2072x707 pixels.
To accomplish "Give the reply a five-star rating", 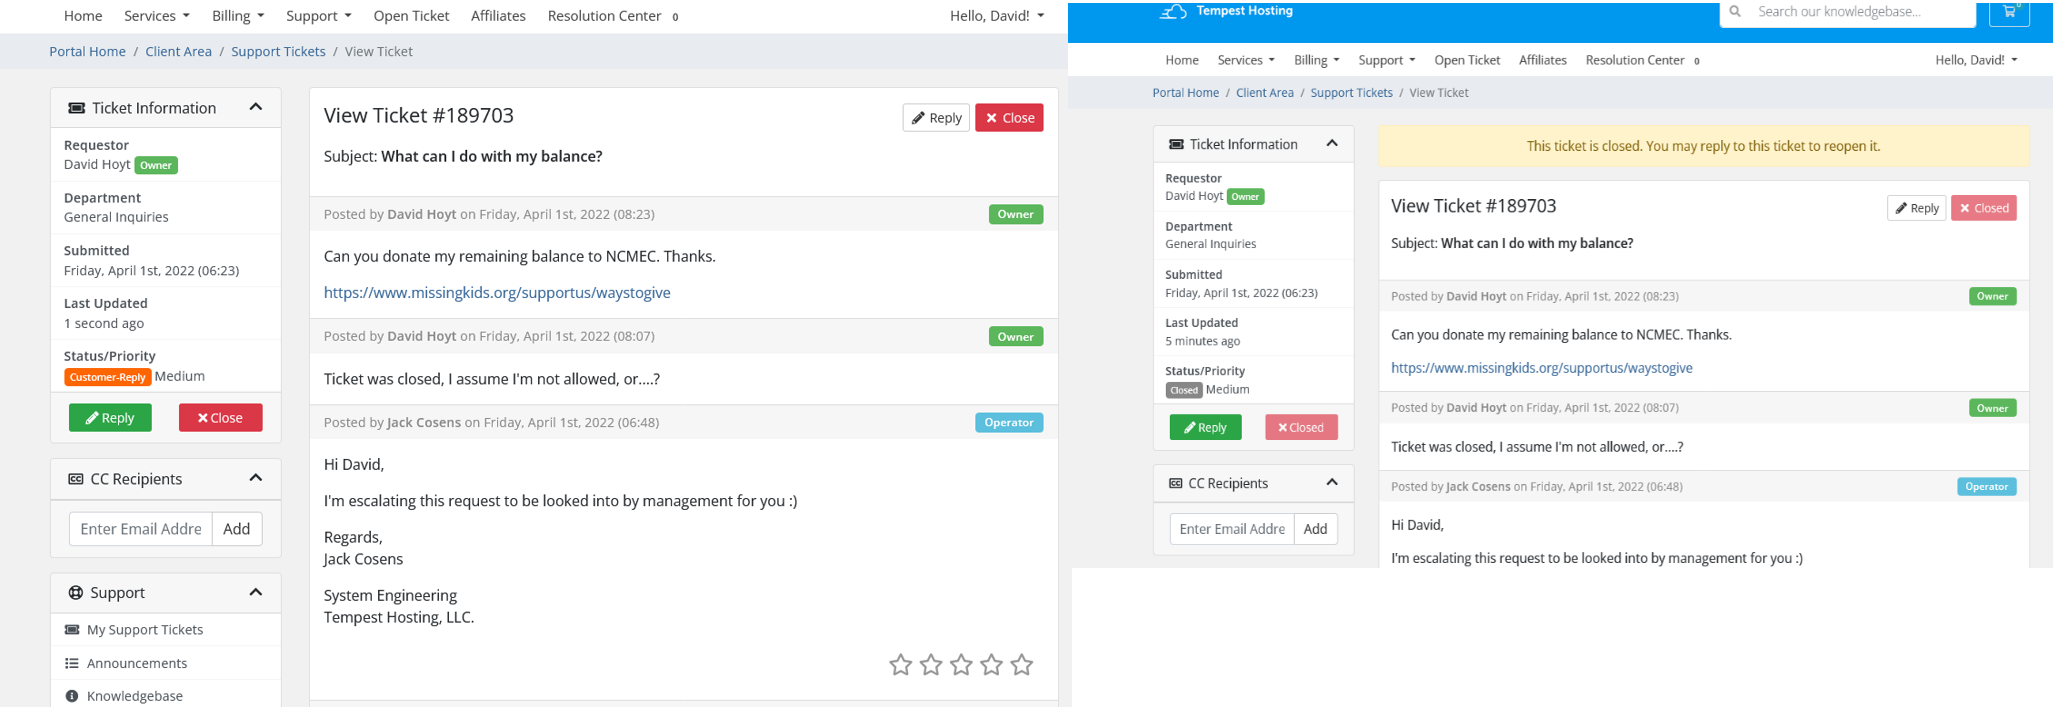I will tap(1021, 665).
